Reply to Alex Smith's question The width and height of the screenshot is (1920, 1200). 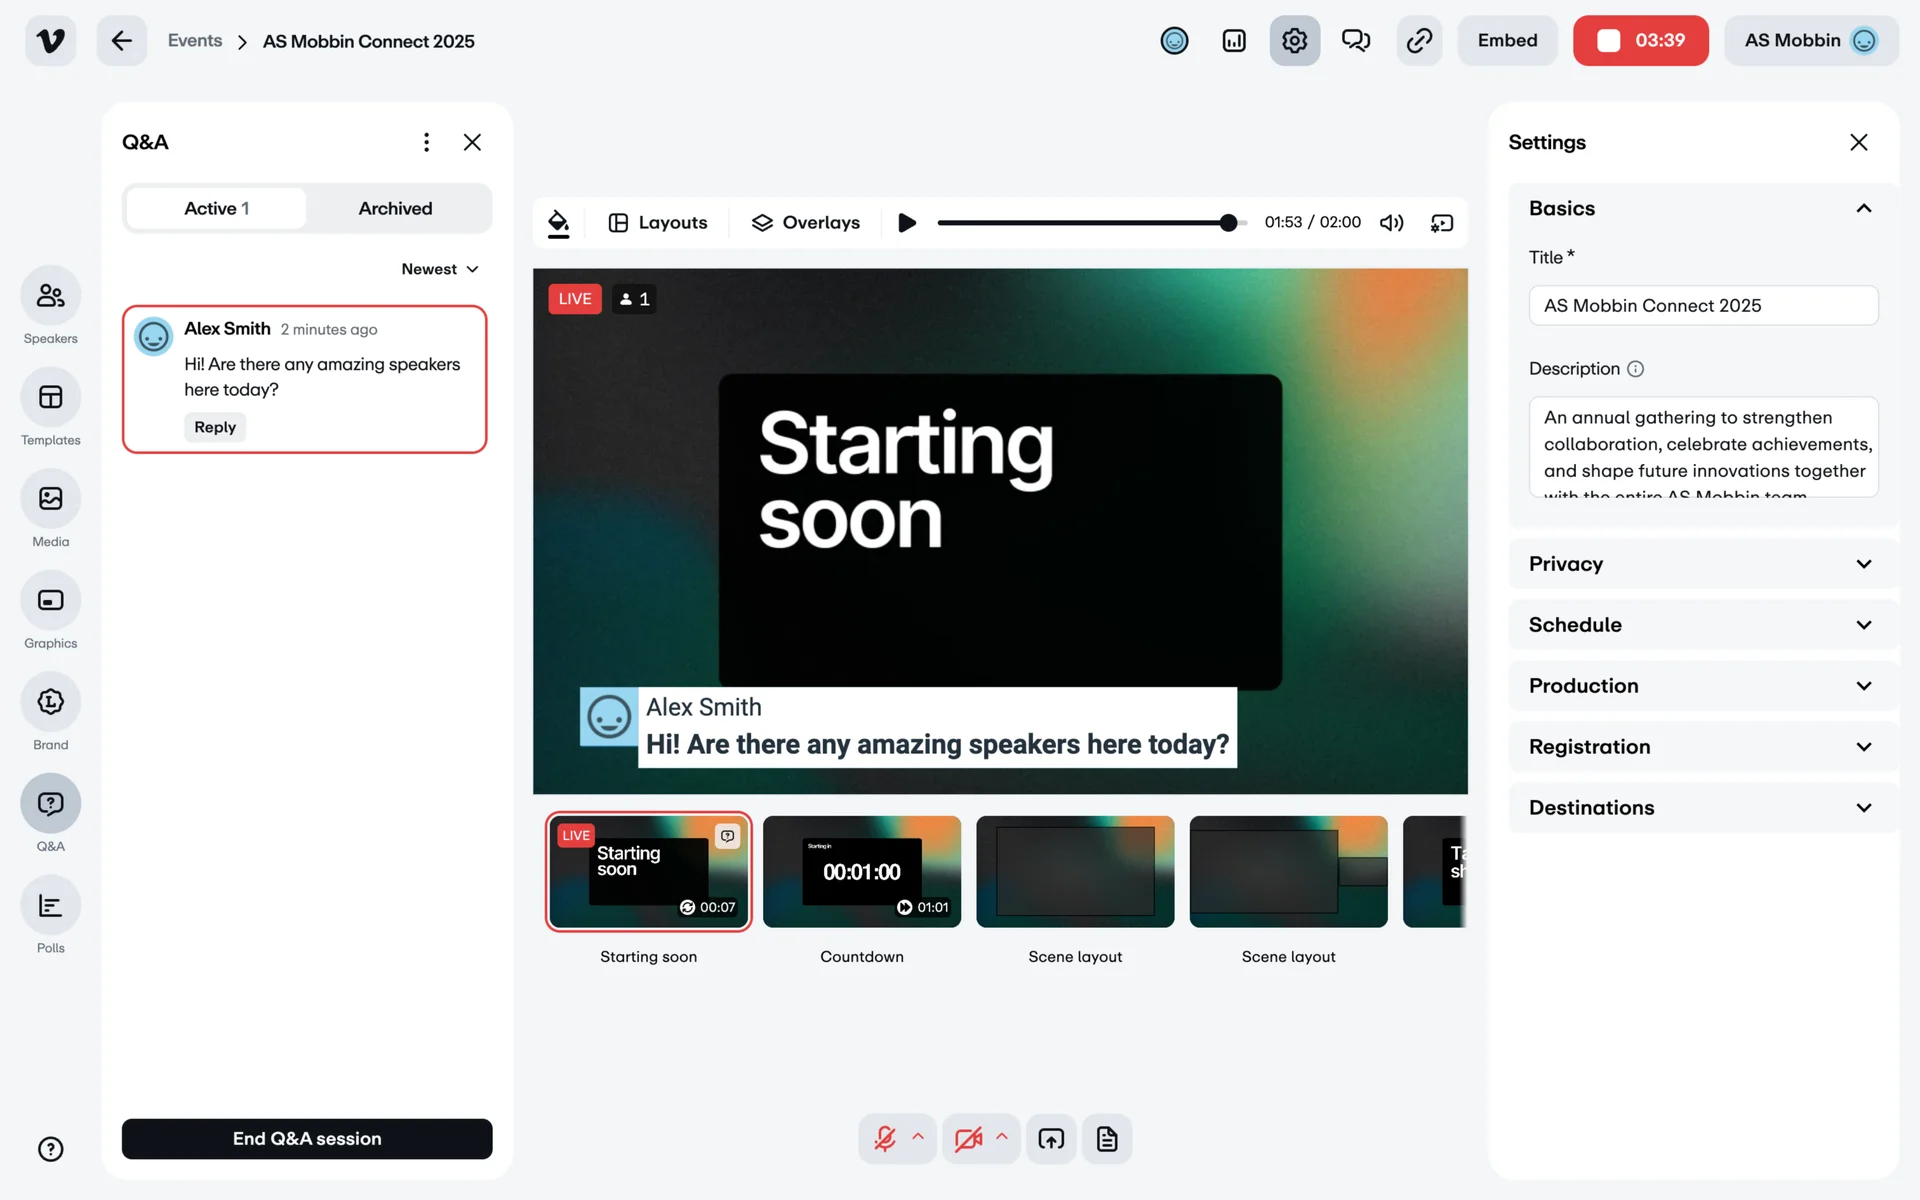tap(215, 427)
